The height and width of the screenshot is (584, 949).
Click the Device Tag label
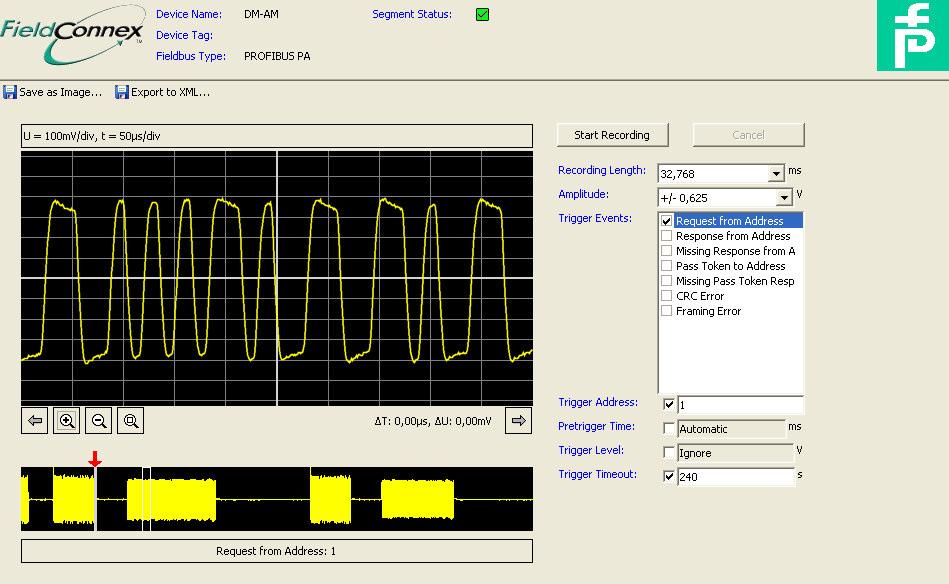(x=185, y=35)
